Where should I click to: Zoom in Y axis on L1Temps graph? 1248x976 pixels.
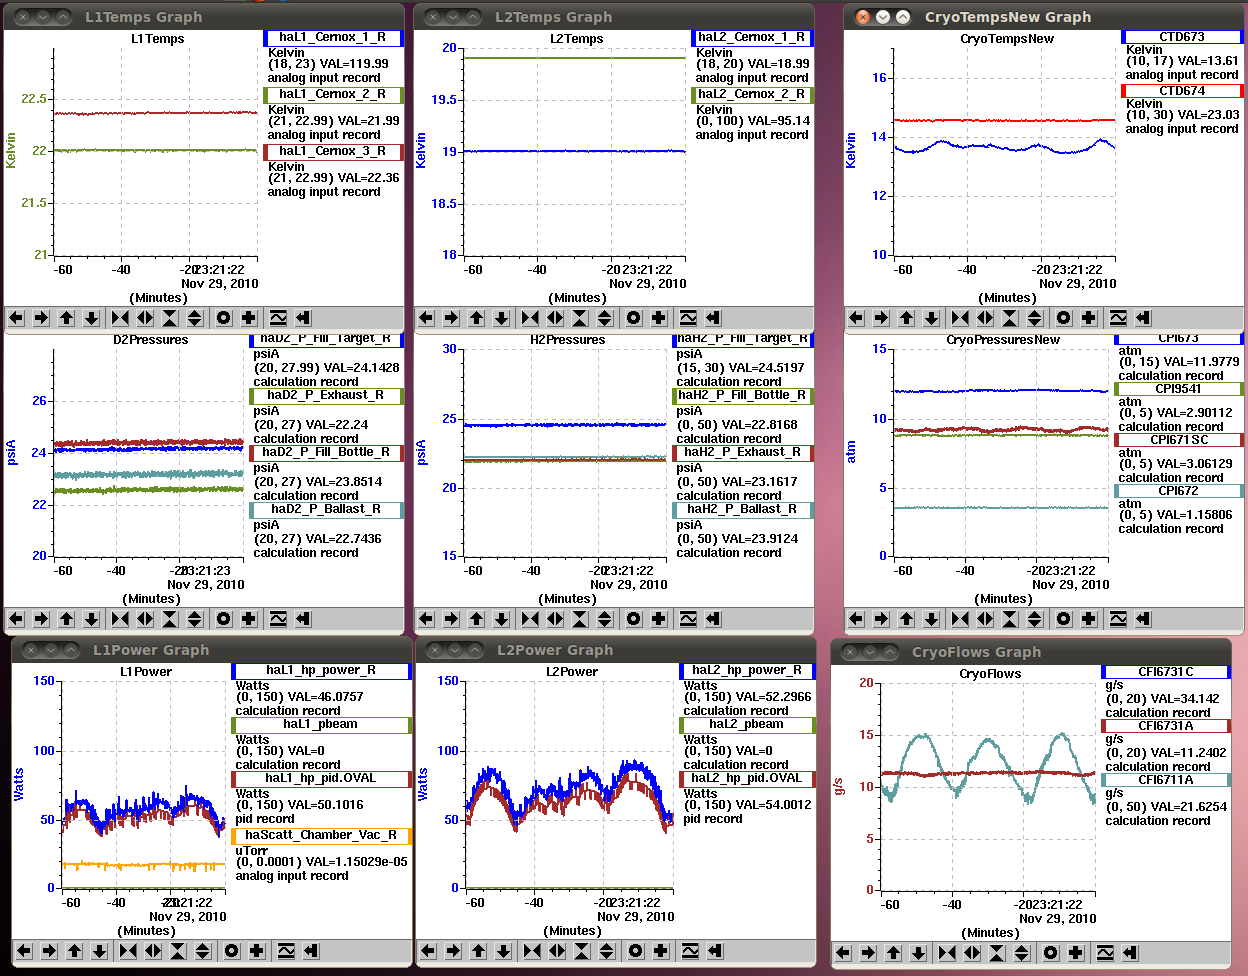171,318
